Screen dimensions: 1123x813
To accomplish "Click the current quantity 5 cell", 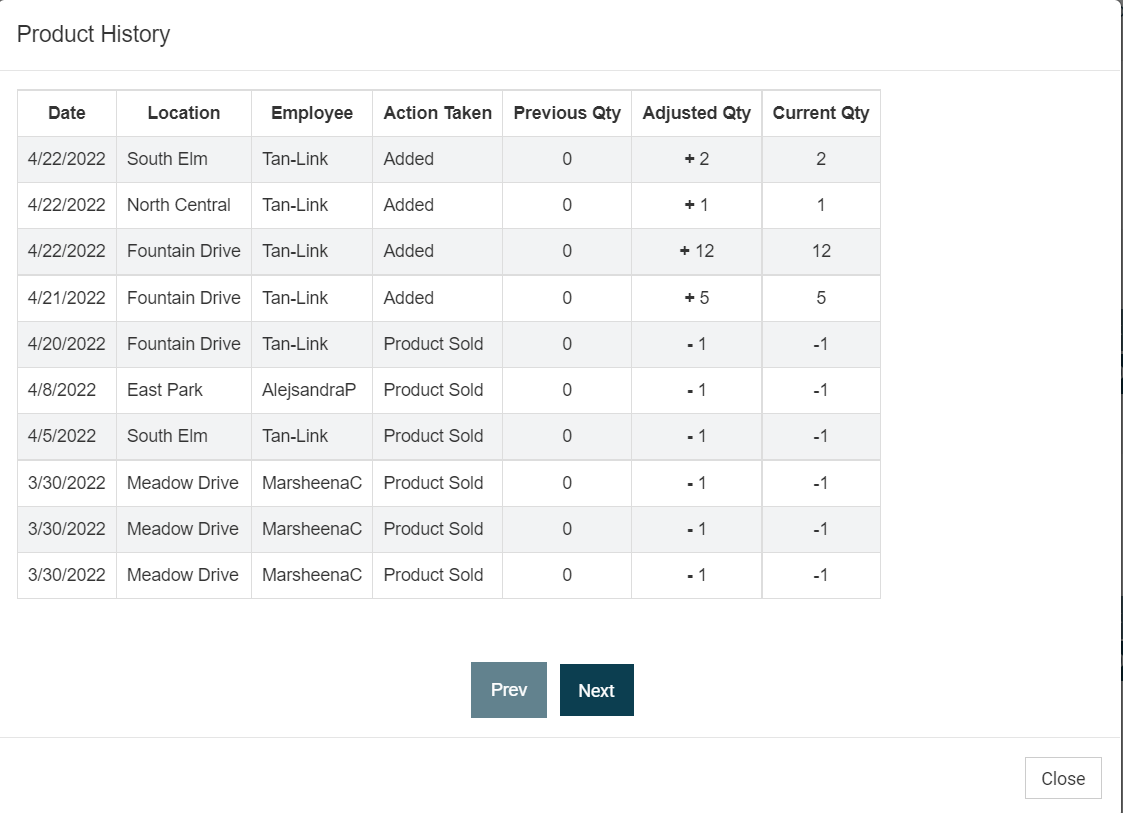I will point(821,298).
